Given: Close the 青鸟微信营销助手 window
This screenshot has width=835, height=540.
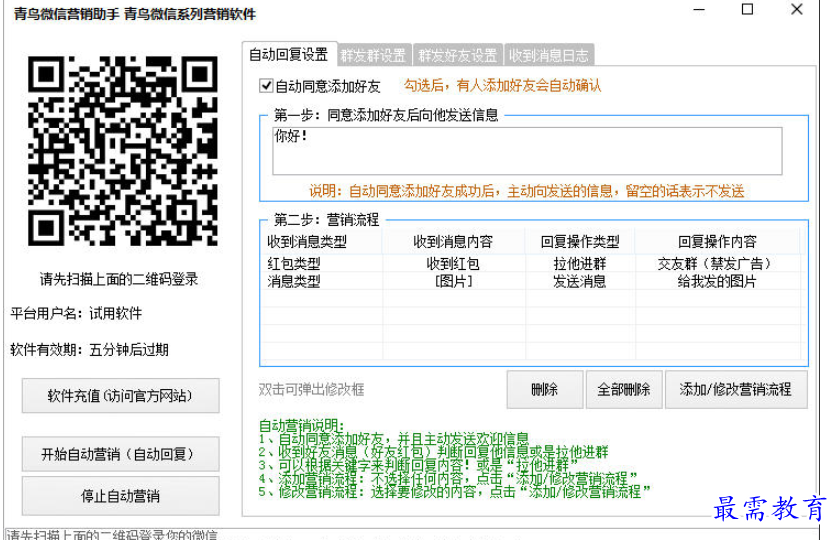Looking at the screenshot, I should (797, 10).
